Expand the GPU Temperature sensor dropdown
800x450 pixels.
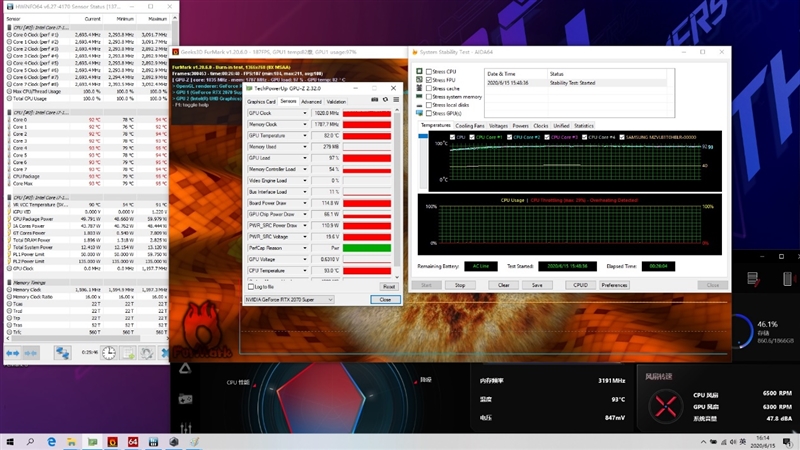[305, 135]
